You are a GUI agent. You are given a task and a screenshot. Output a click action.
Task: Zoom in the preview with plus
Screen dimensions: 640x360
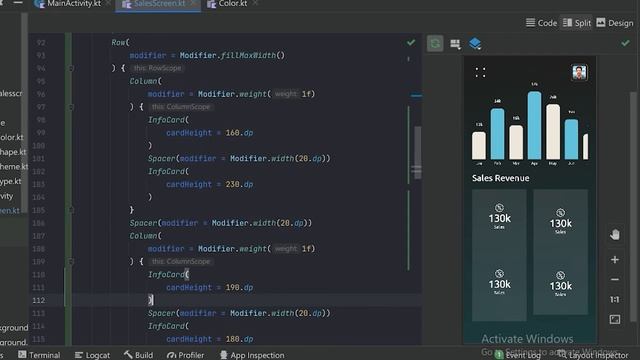(x=615, y=260)
